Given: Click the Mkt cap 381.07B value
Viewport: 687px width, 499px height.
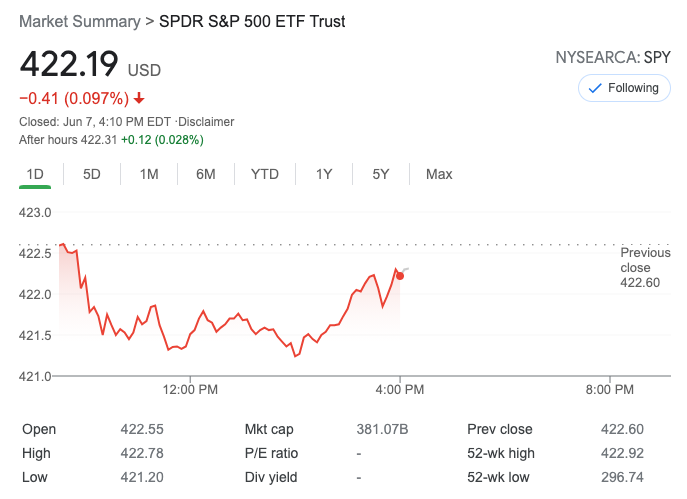Looking at the screenshot, I should point(382,429).
